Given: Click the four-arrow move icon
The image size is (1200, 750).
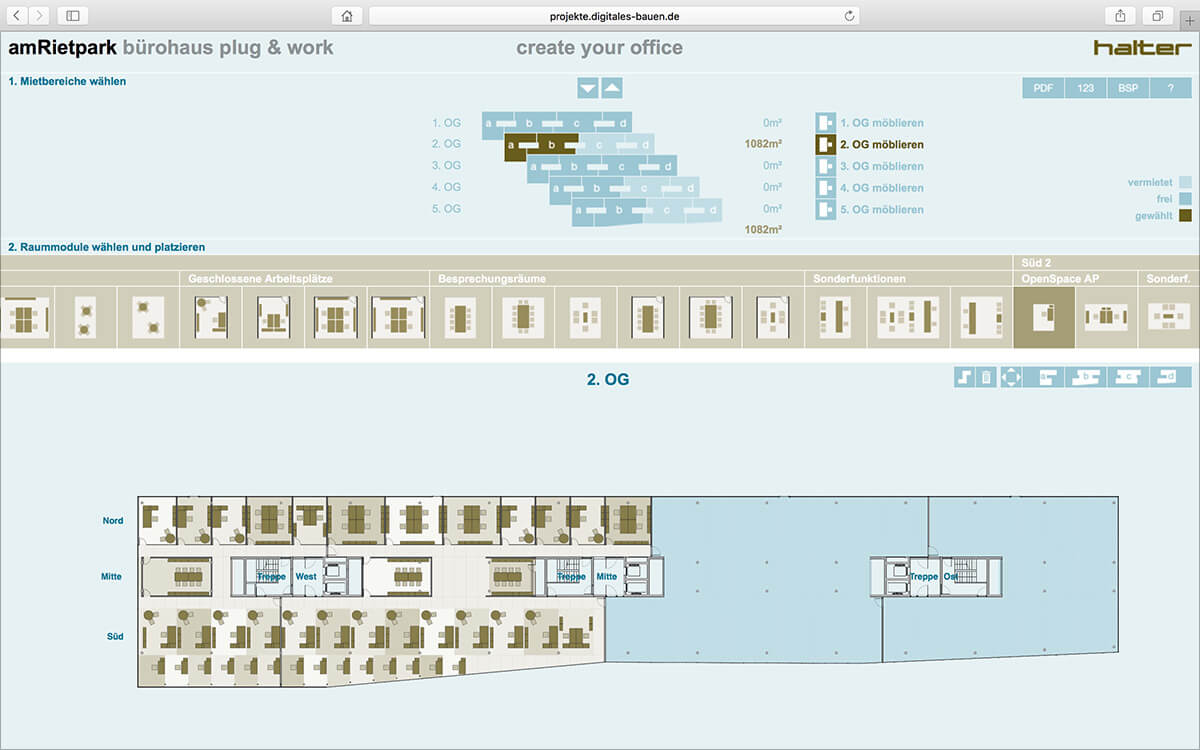Looking at the screenshot, I should click(x=1011, y=377).
